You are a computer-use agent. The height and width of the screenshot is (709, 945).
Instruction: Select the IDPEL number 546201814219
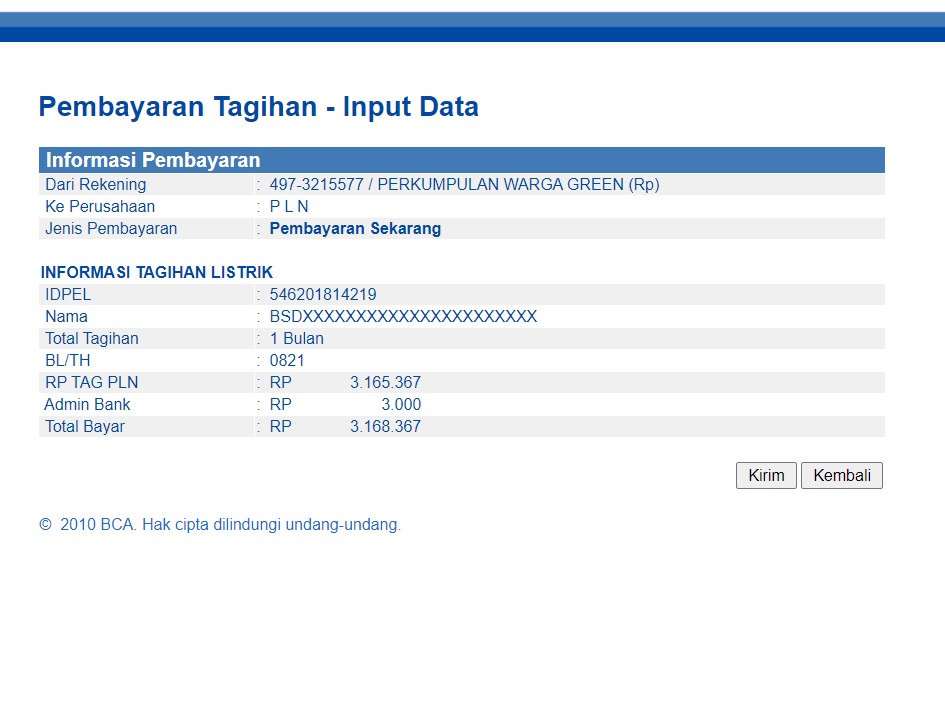pos(323,295)
